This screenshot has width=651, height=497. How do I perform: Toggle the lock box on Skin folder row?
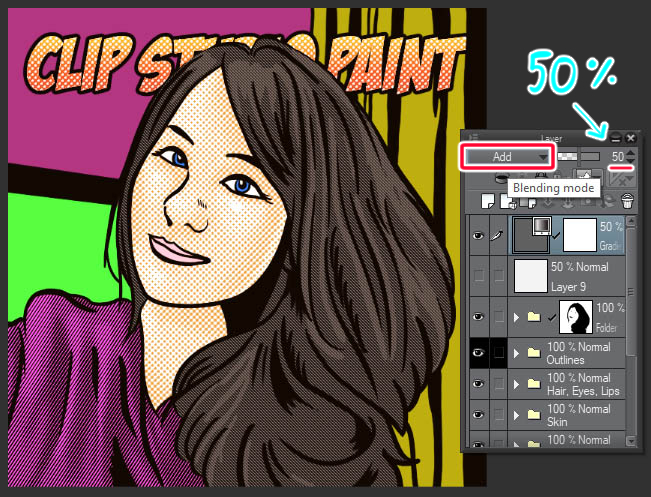(498, 415)
